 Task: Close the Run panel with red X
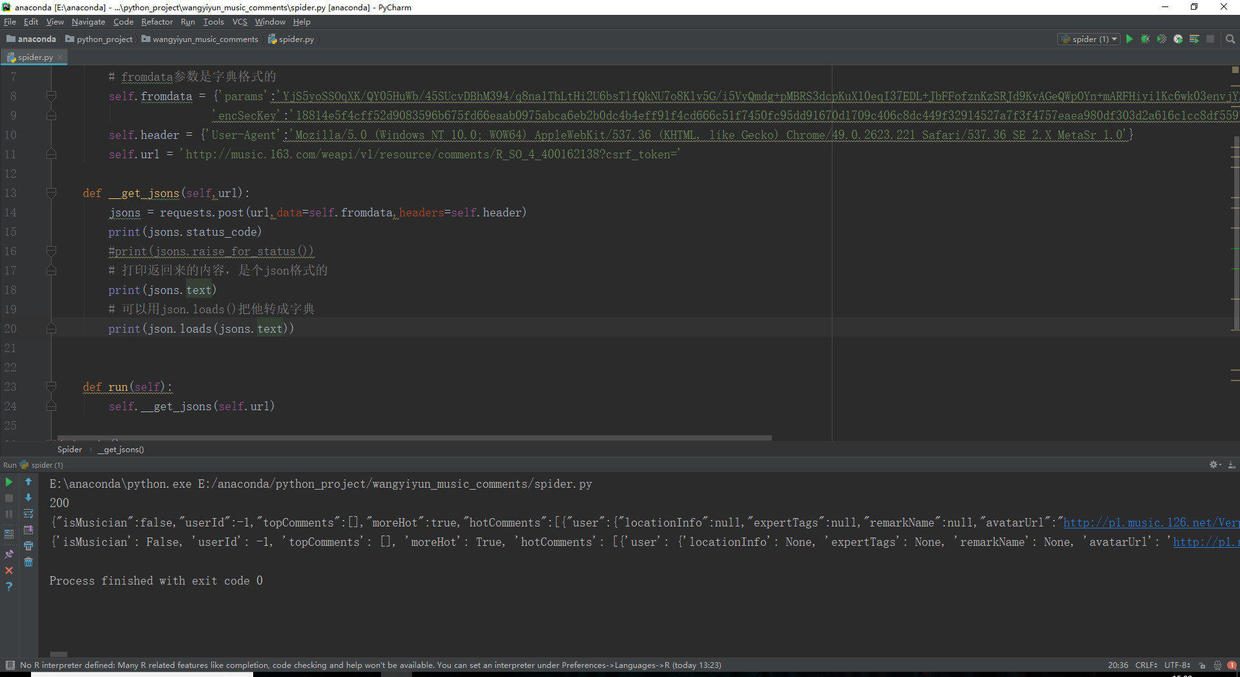pyautogui.click(x=9, y=570)
